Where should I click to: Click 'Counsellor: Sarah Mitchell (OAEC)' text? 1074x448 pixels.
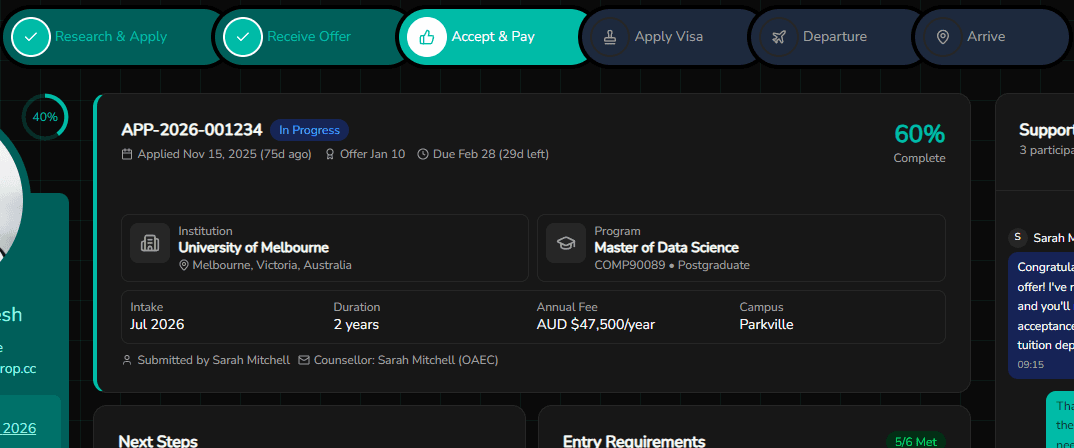click(405, 360)
